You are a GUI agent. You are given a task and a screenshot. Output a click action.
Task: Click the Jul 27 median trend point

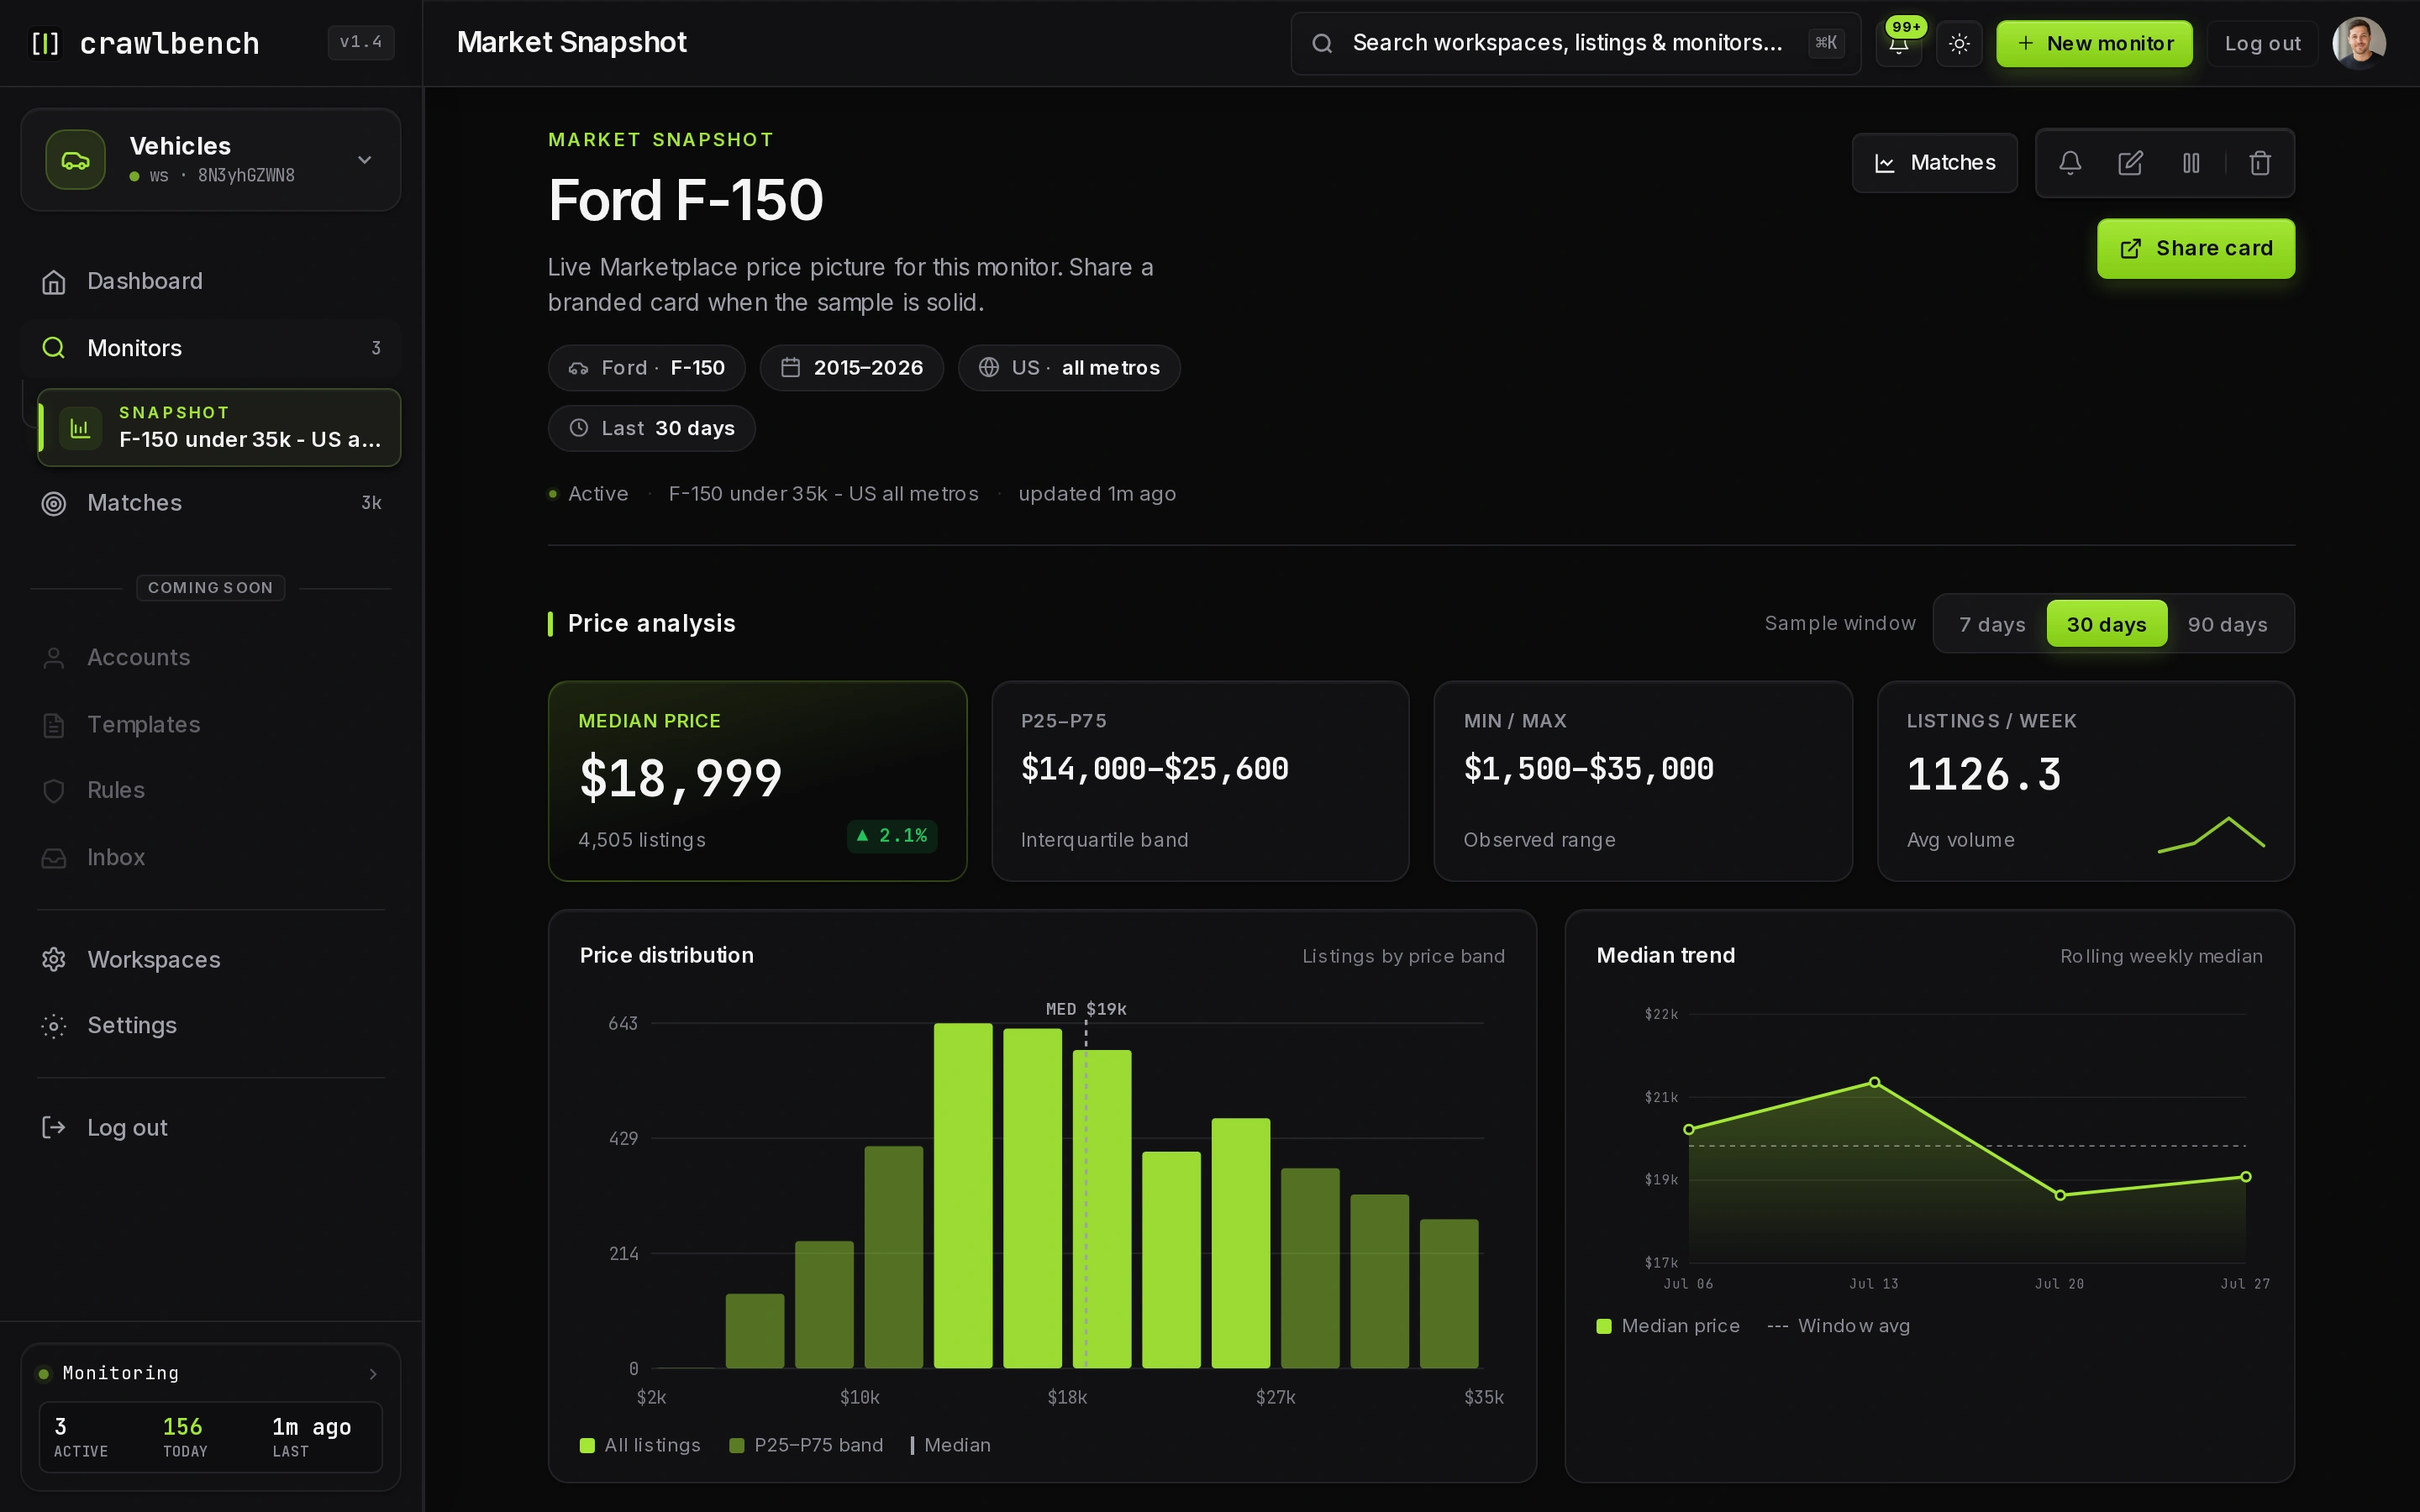coord(2246,1177)
